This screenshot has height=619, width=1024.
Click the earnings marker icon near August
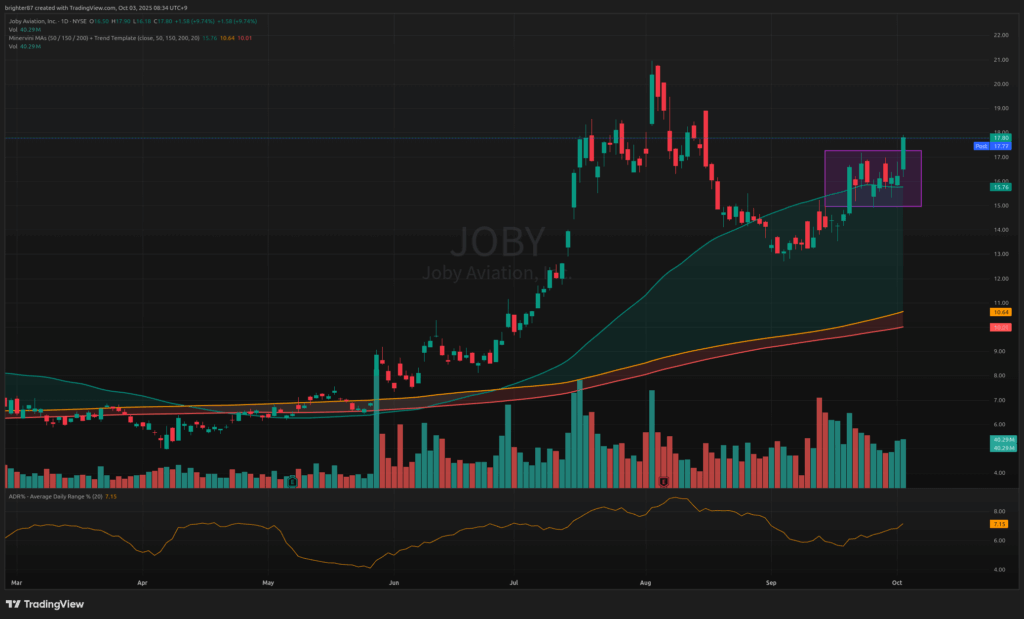662,482
